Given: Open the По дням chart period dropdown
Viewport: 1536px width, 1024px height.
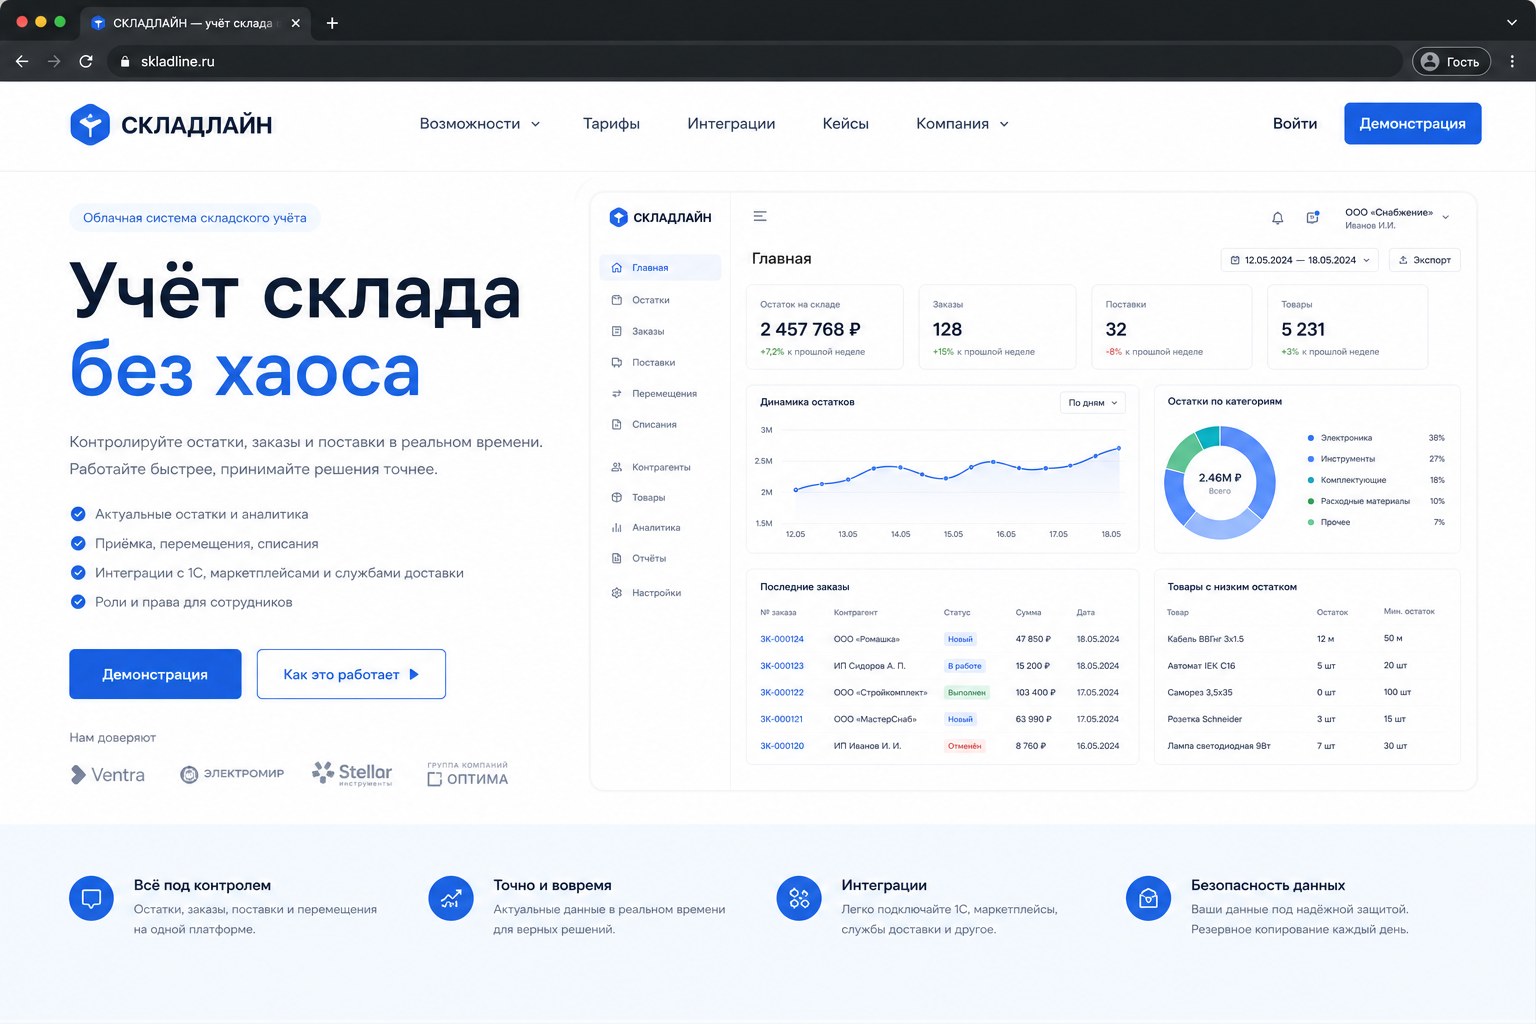Looking at the screenshot, I should (x=1092, y=402).
